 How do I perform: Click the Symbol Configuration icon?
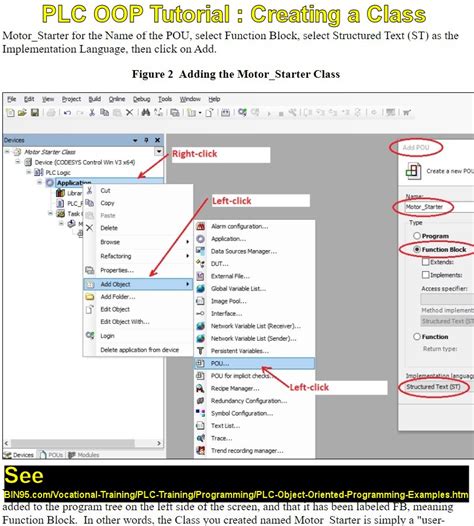201,413
